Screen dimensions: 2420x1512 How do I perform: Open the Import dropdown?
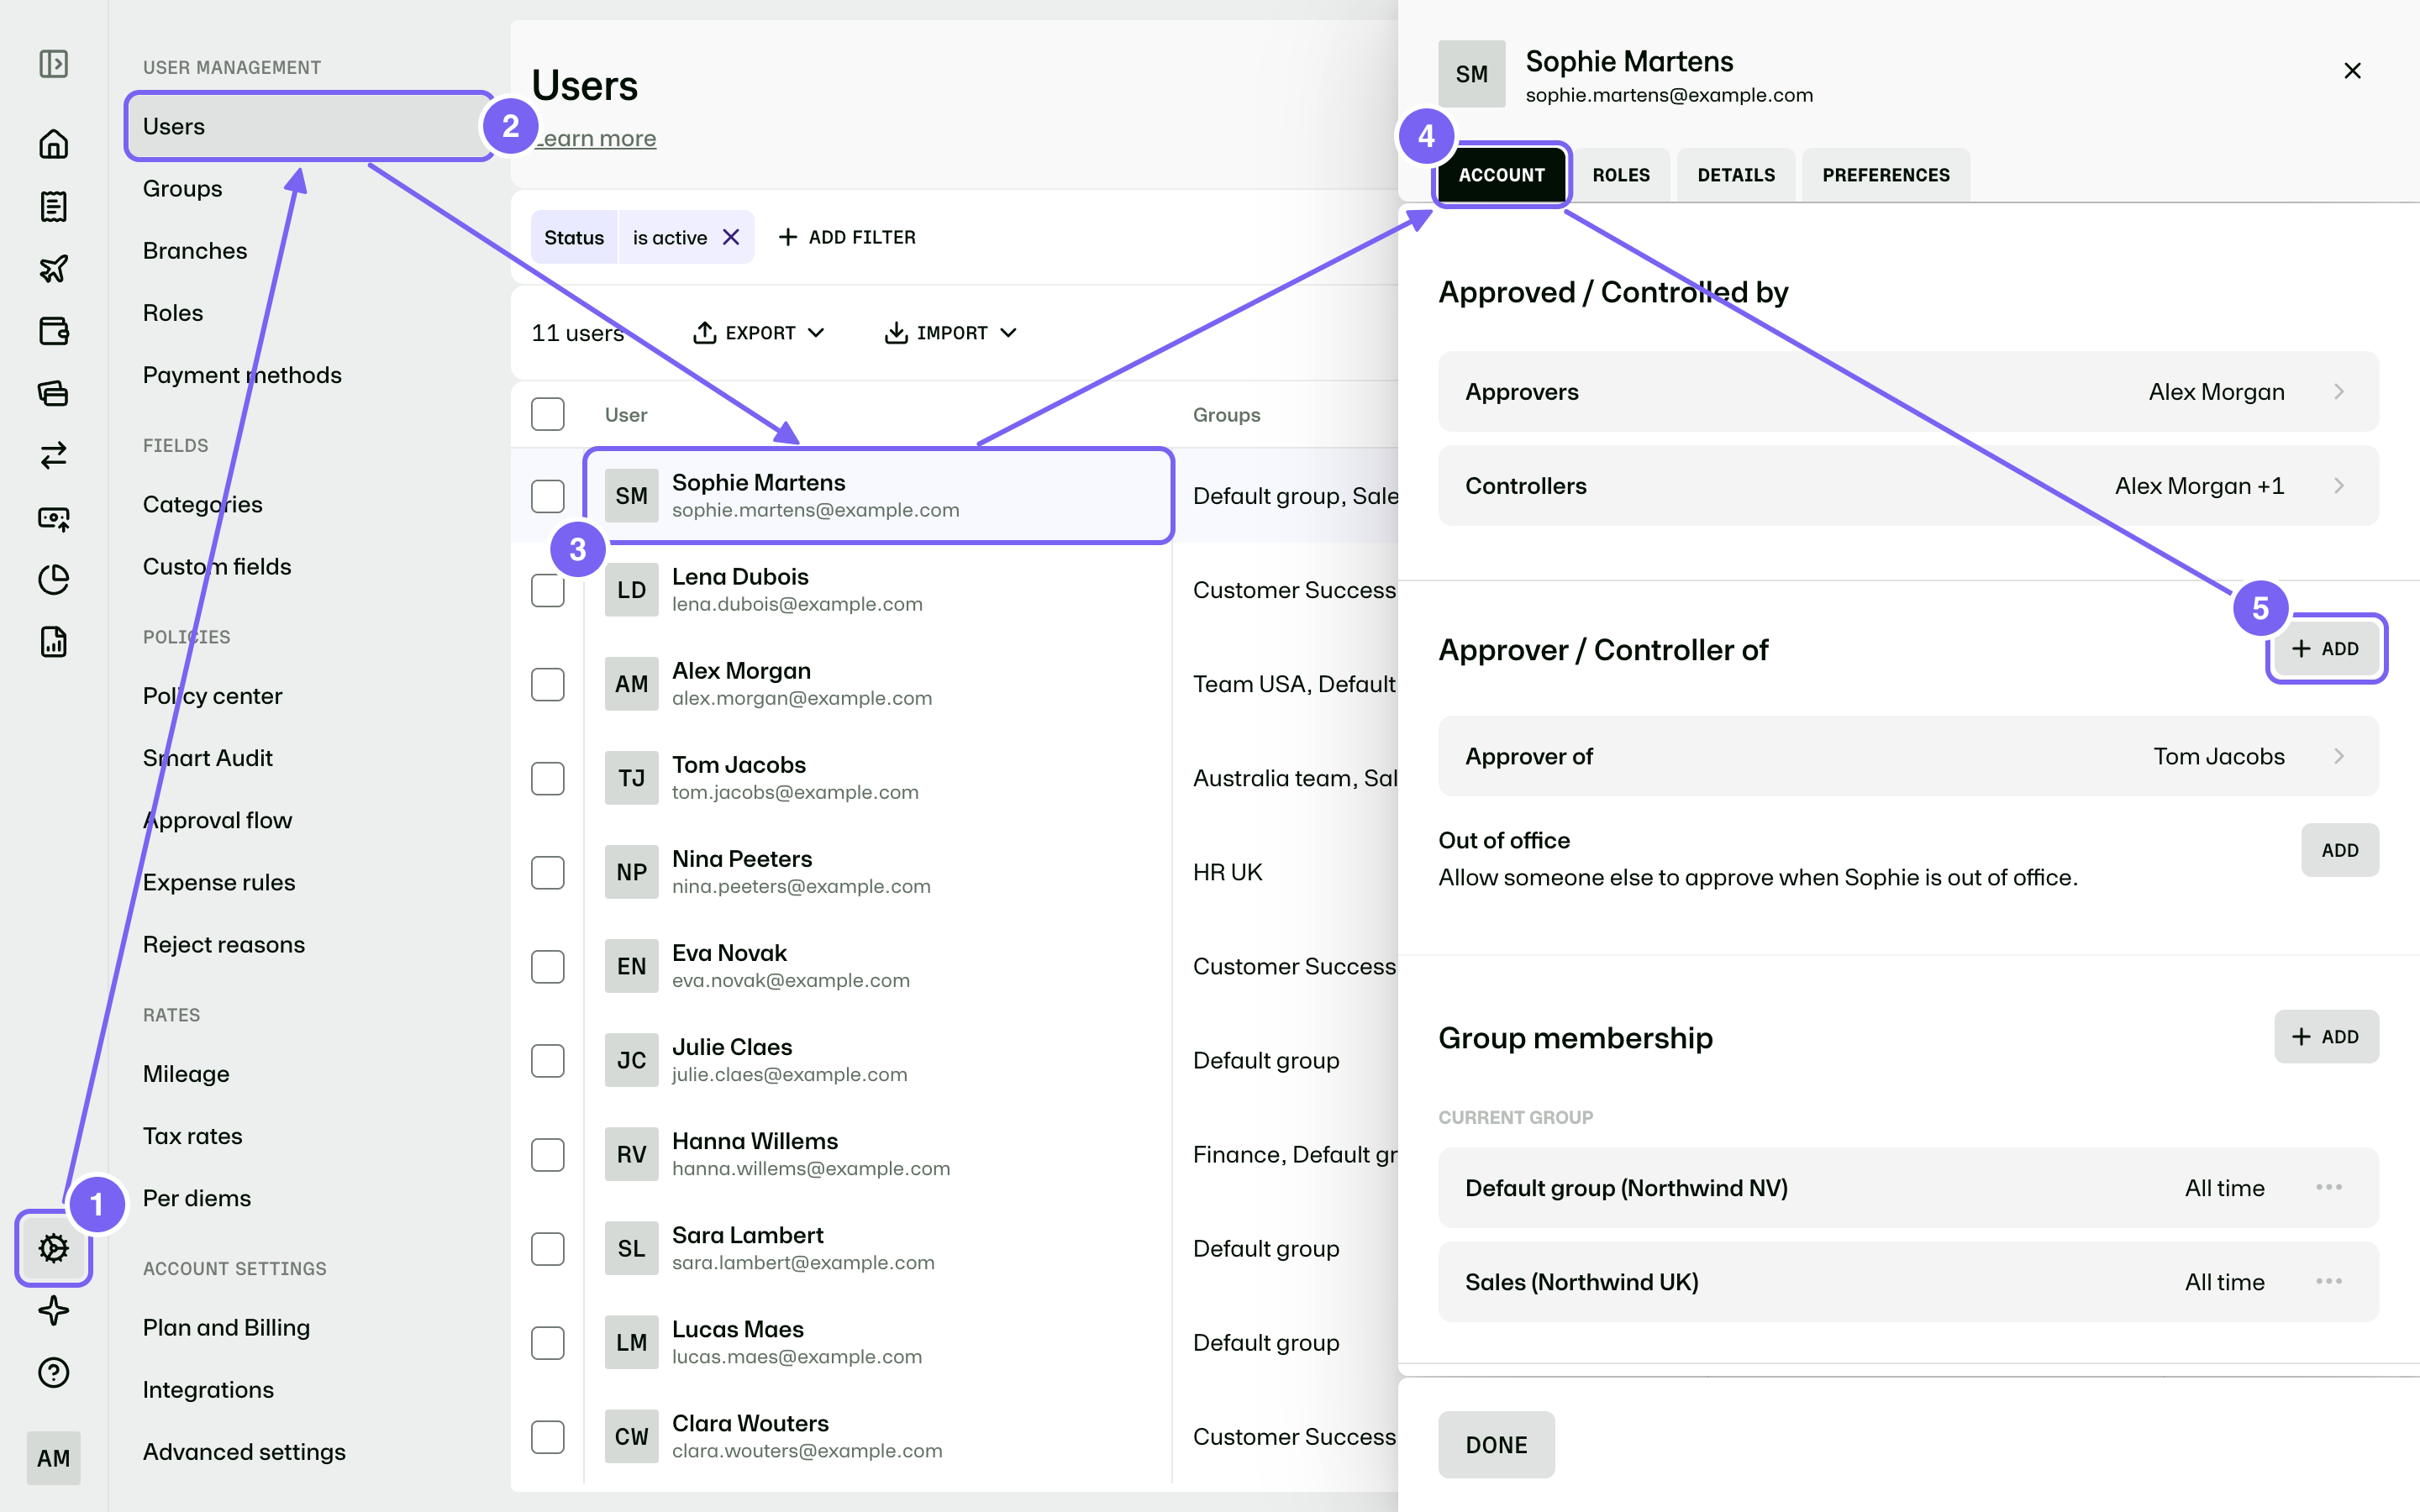coord(950,333)
